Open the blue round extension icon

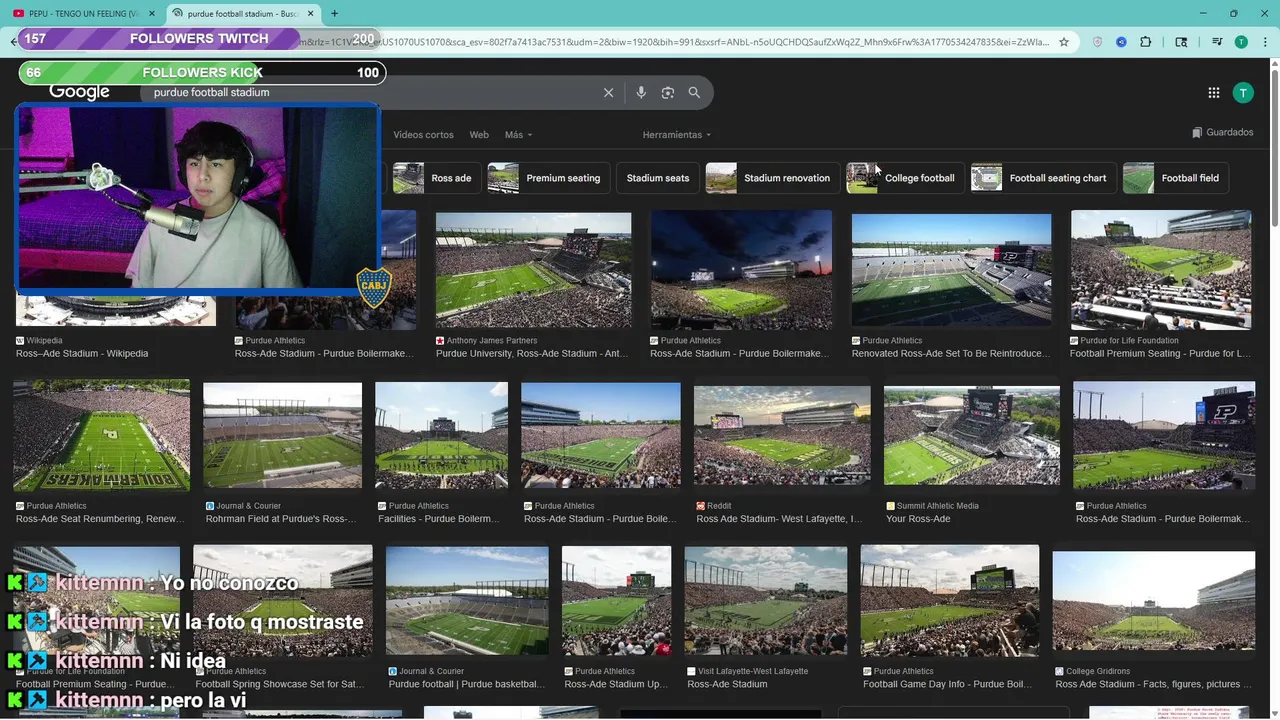pos(1121,42)
